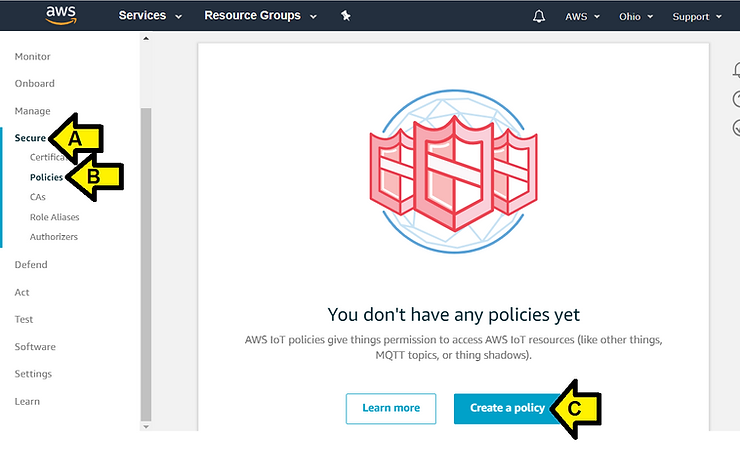Open the notifications bell in header
The image size is (740, 470).
pos(538,17)
